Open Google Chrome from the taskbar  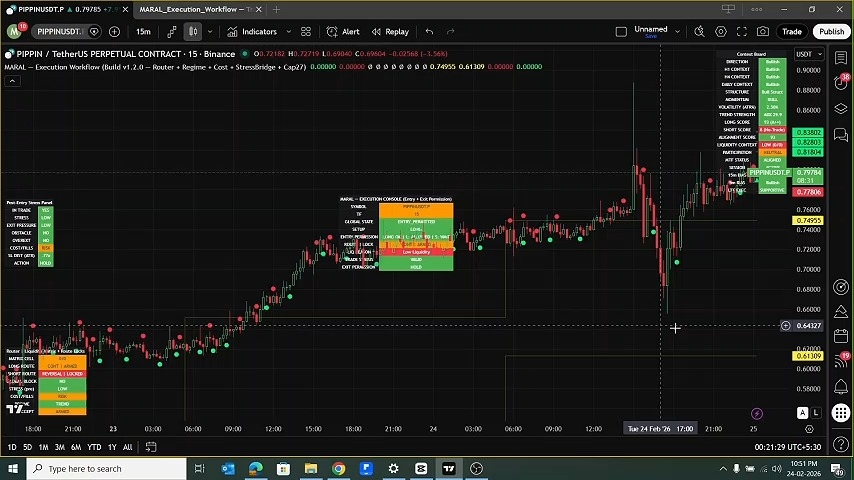(x=338, y=469)
